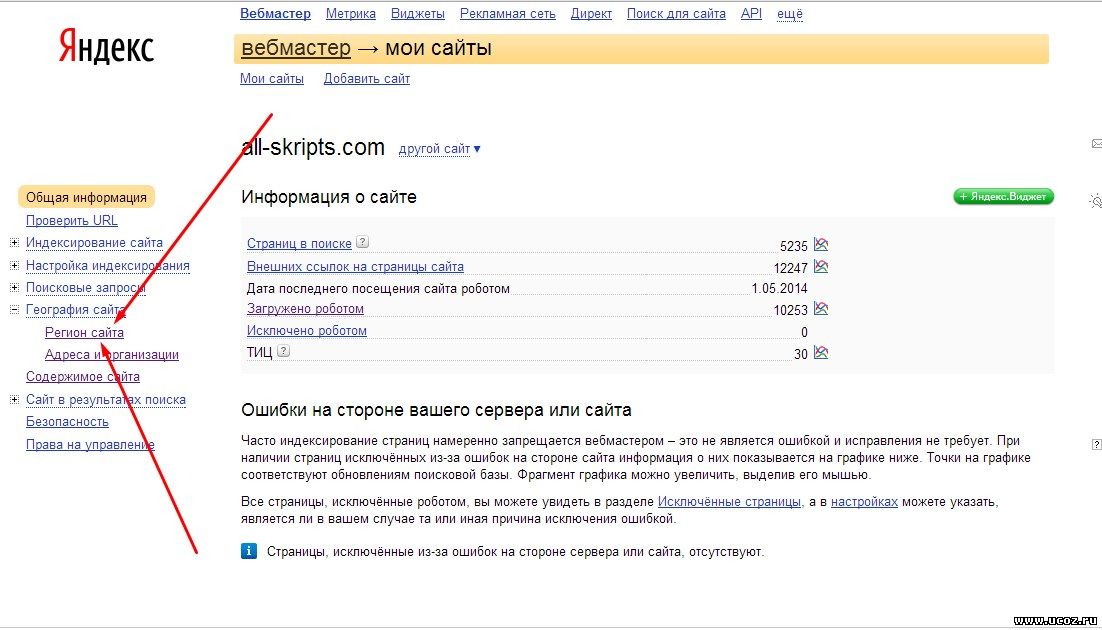
Task: Open the ещё menu in top bar
Action: click(790, 13)
